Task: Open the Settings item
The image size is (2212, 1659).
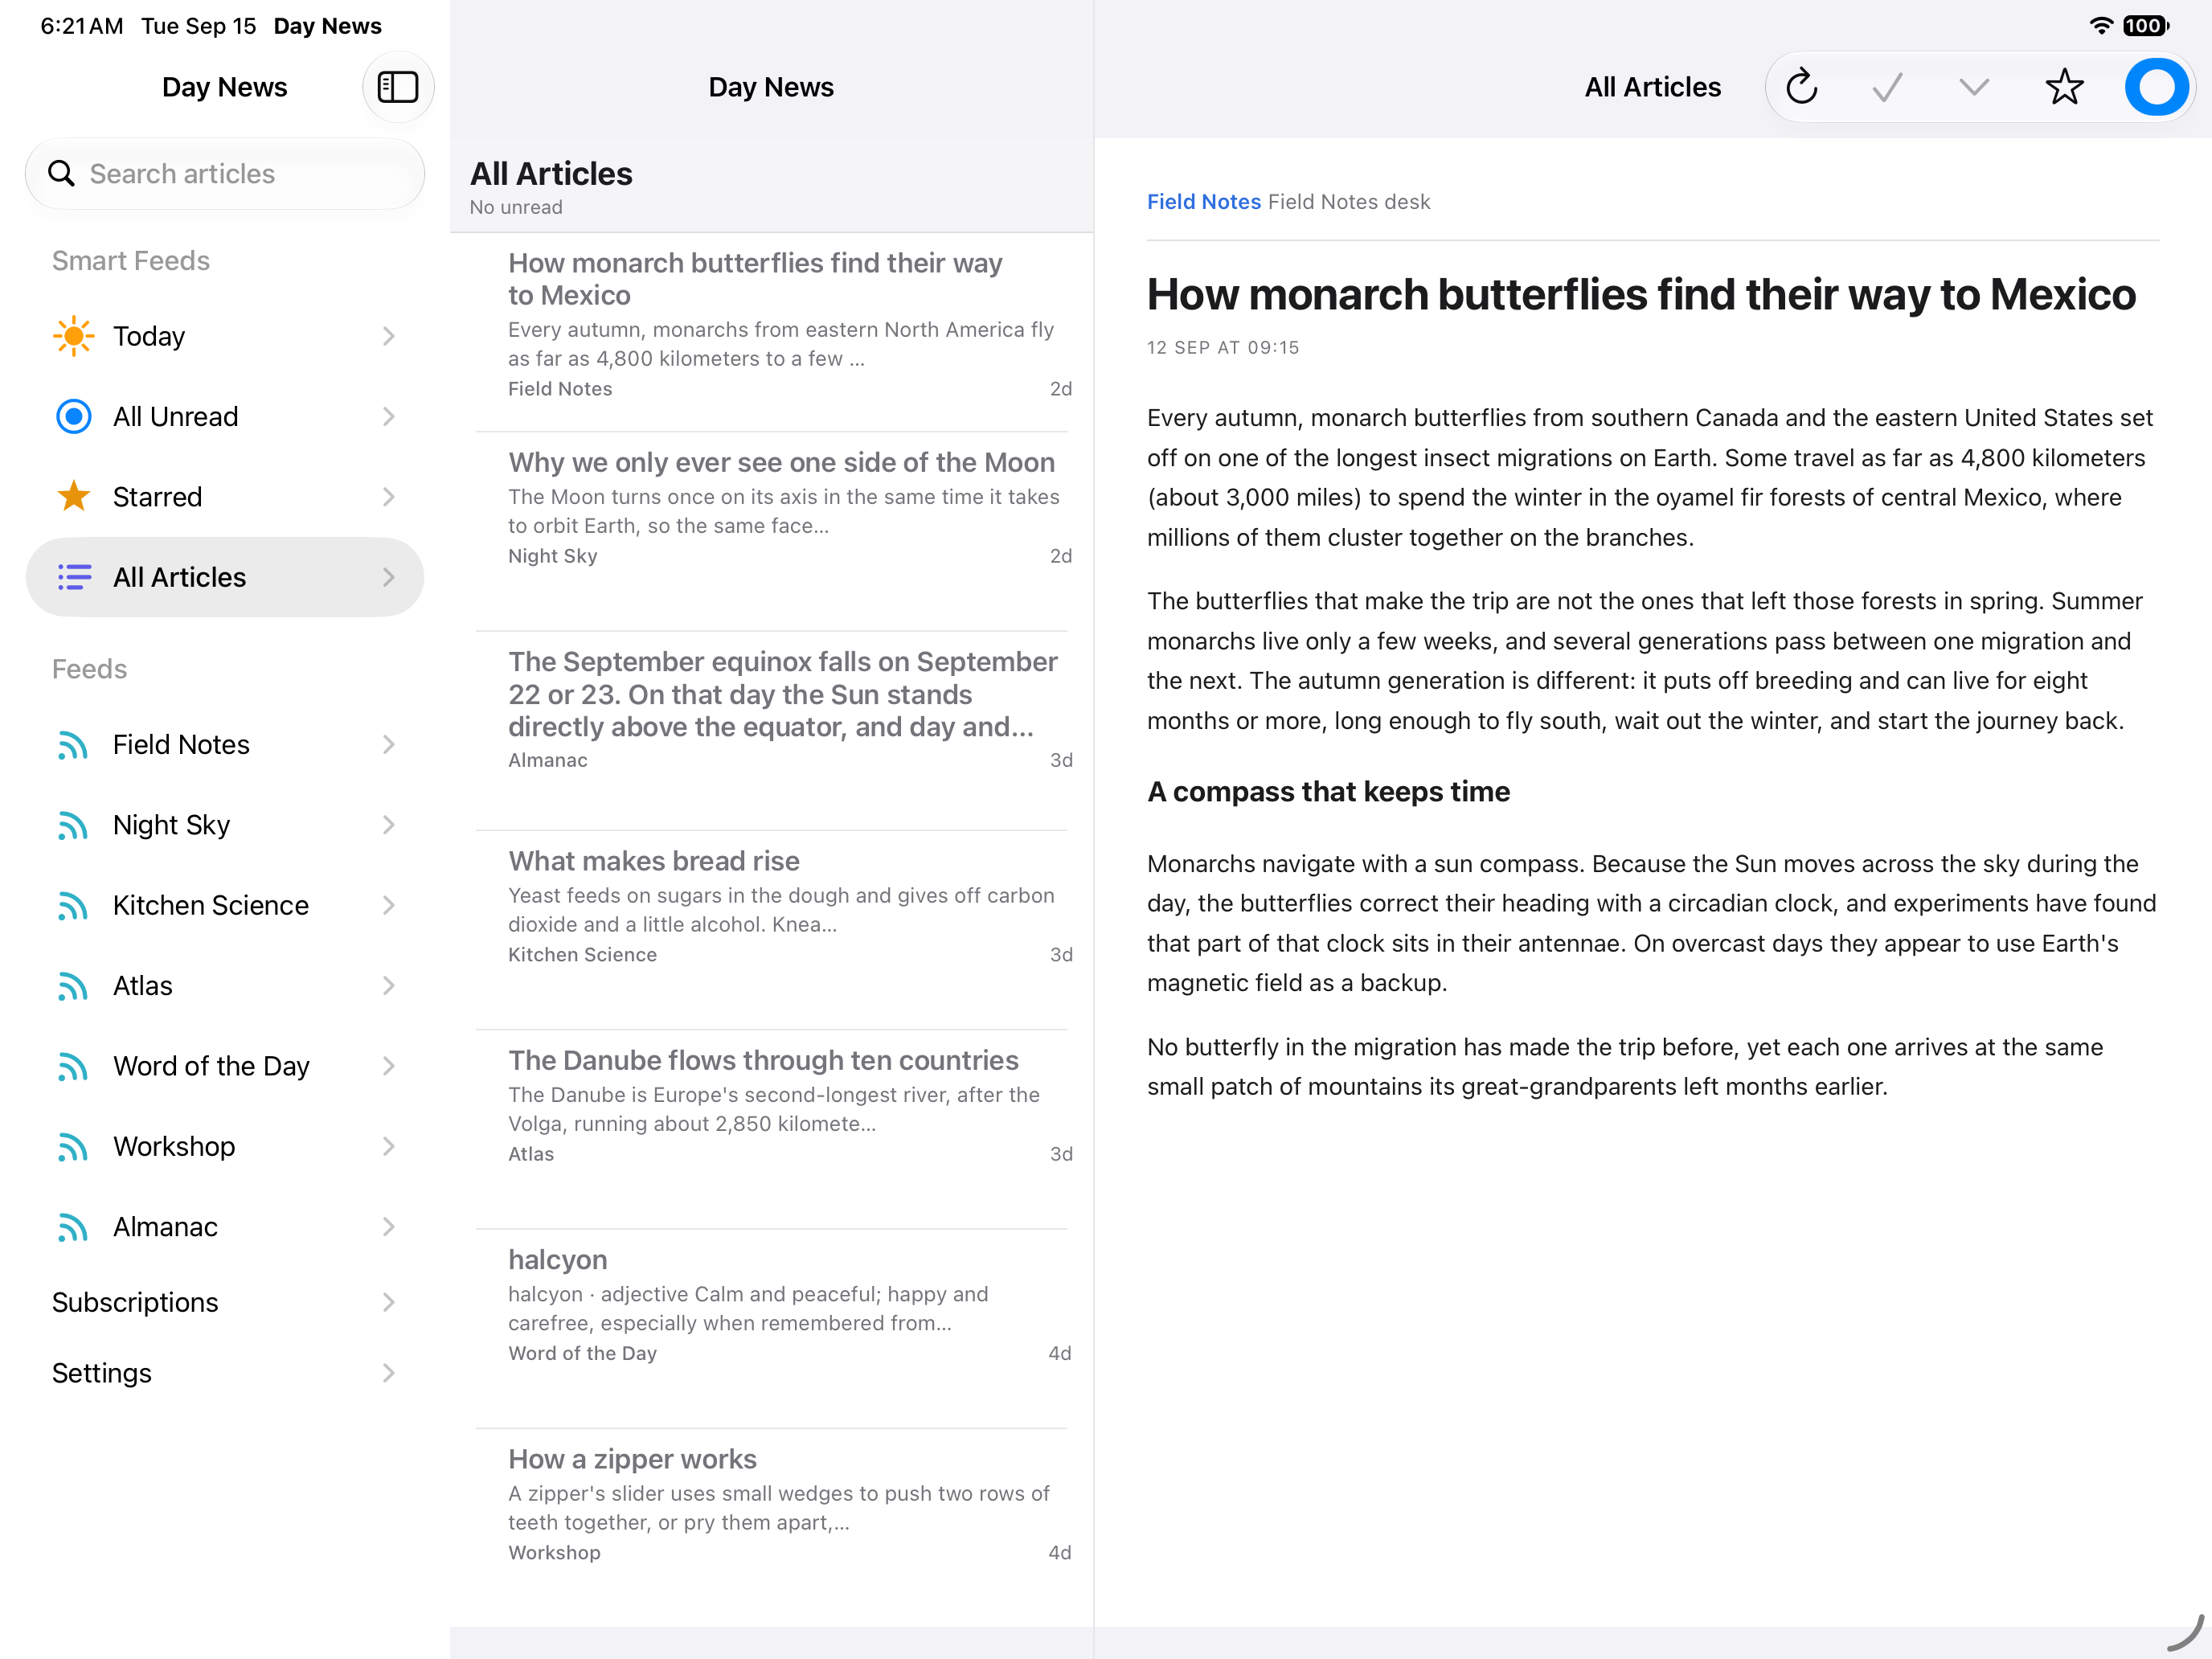Action: 225,1373
